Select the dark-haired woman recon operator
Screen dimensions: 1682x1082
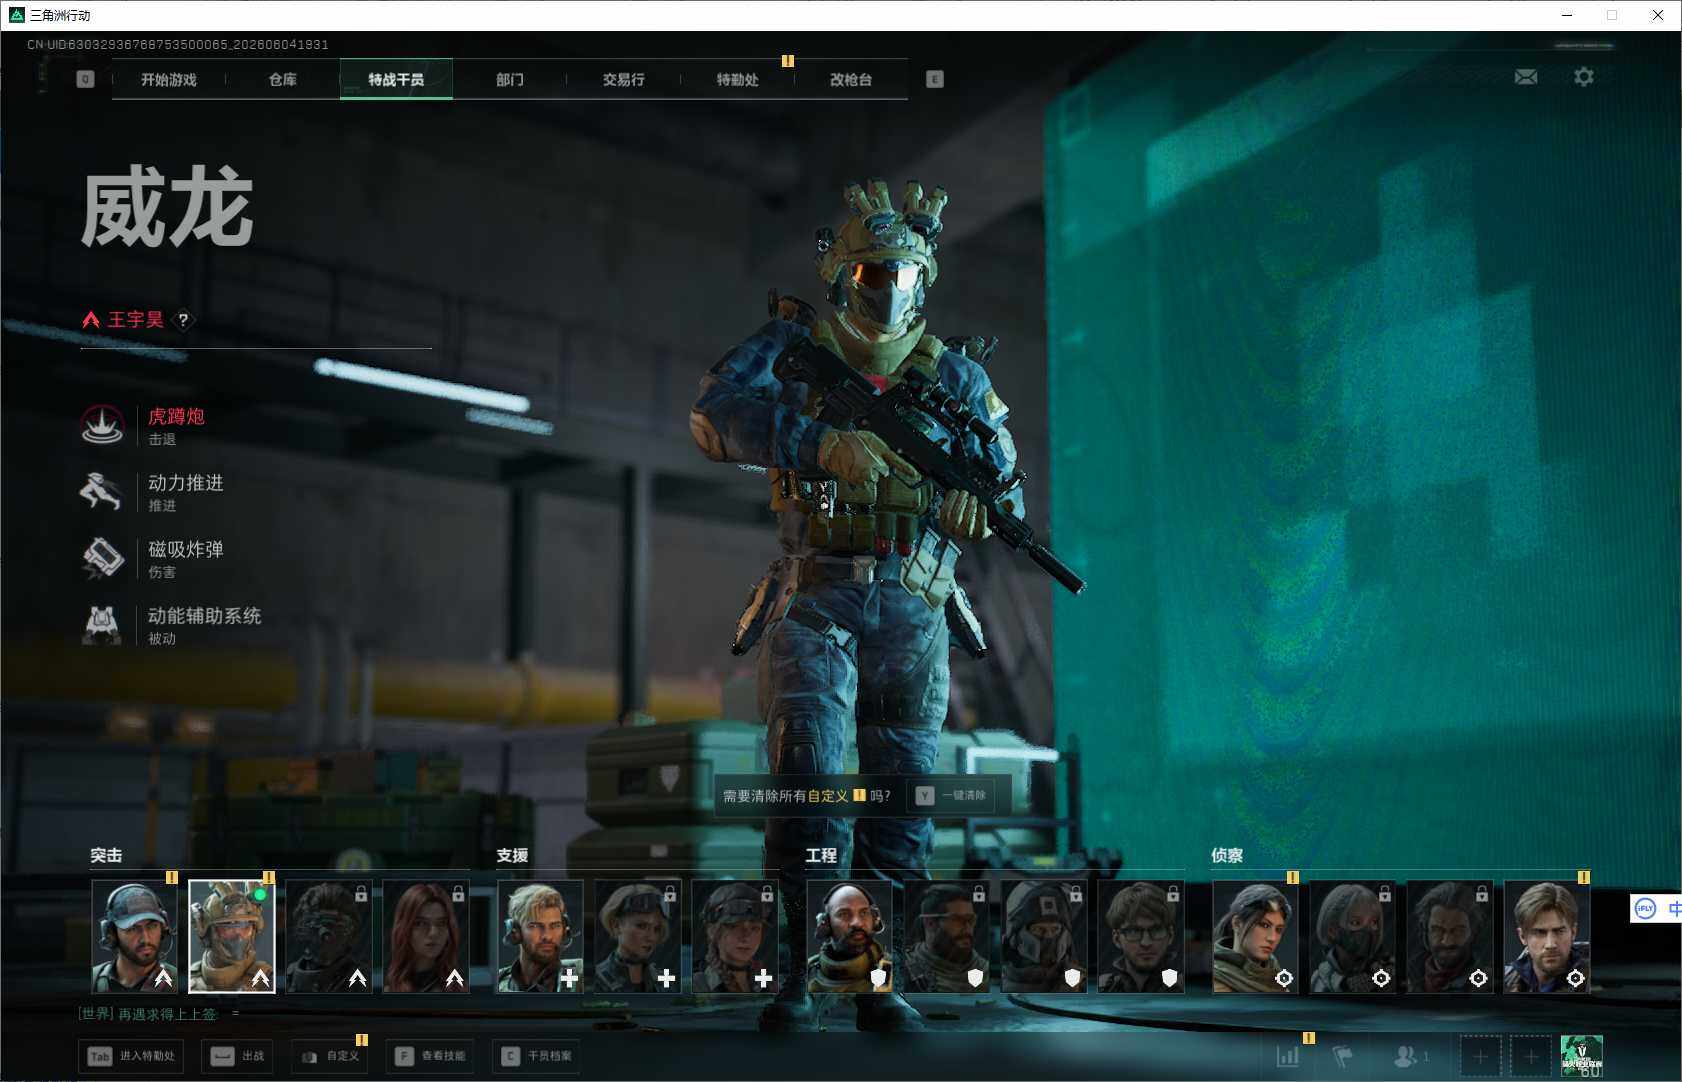click(1255, 936)
